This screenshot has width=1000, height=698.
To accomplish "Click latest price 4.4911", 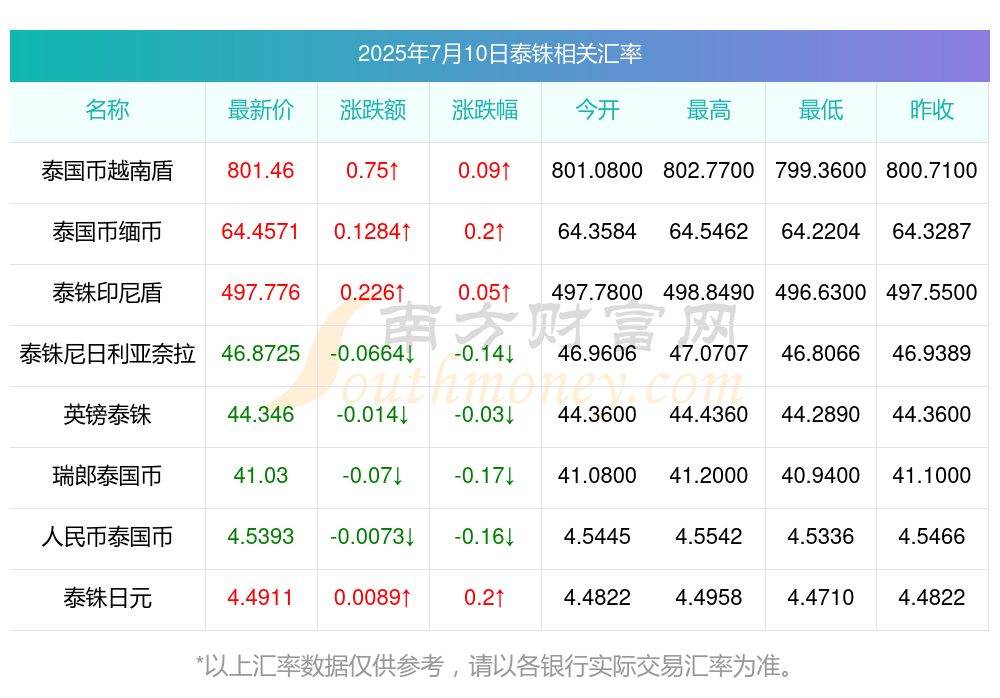I will pos(260,598).
